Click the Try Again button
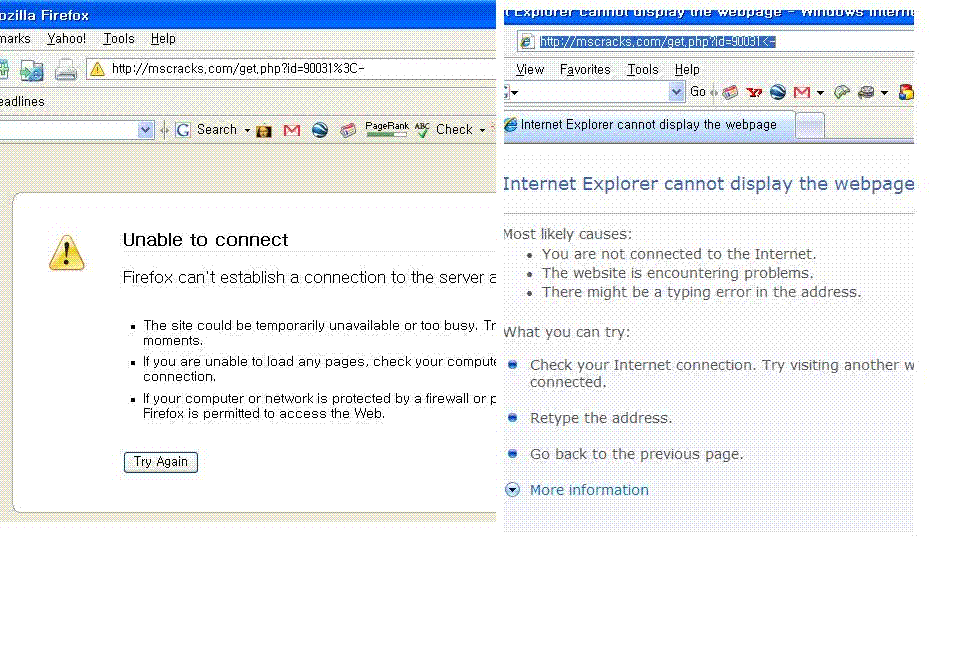This screenshot has height=668, width=974. tap(161, 462)
